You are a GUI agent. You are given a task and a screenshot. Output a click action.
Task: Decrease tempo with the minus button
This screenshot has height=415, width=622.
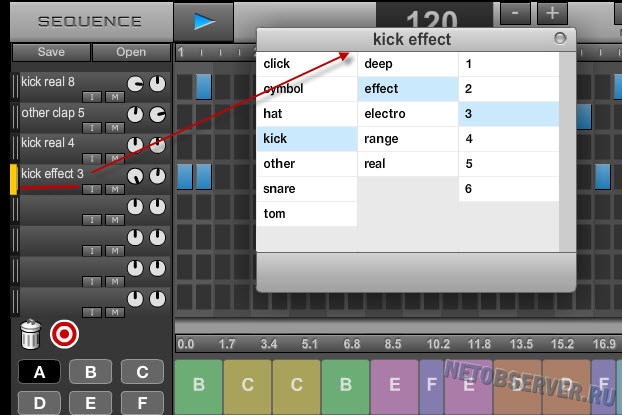click(515, 13)
